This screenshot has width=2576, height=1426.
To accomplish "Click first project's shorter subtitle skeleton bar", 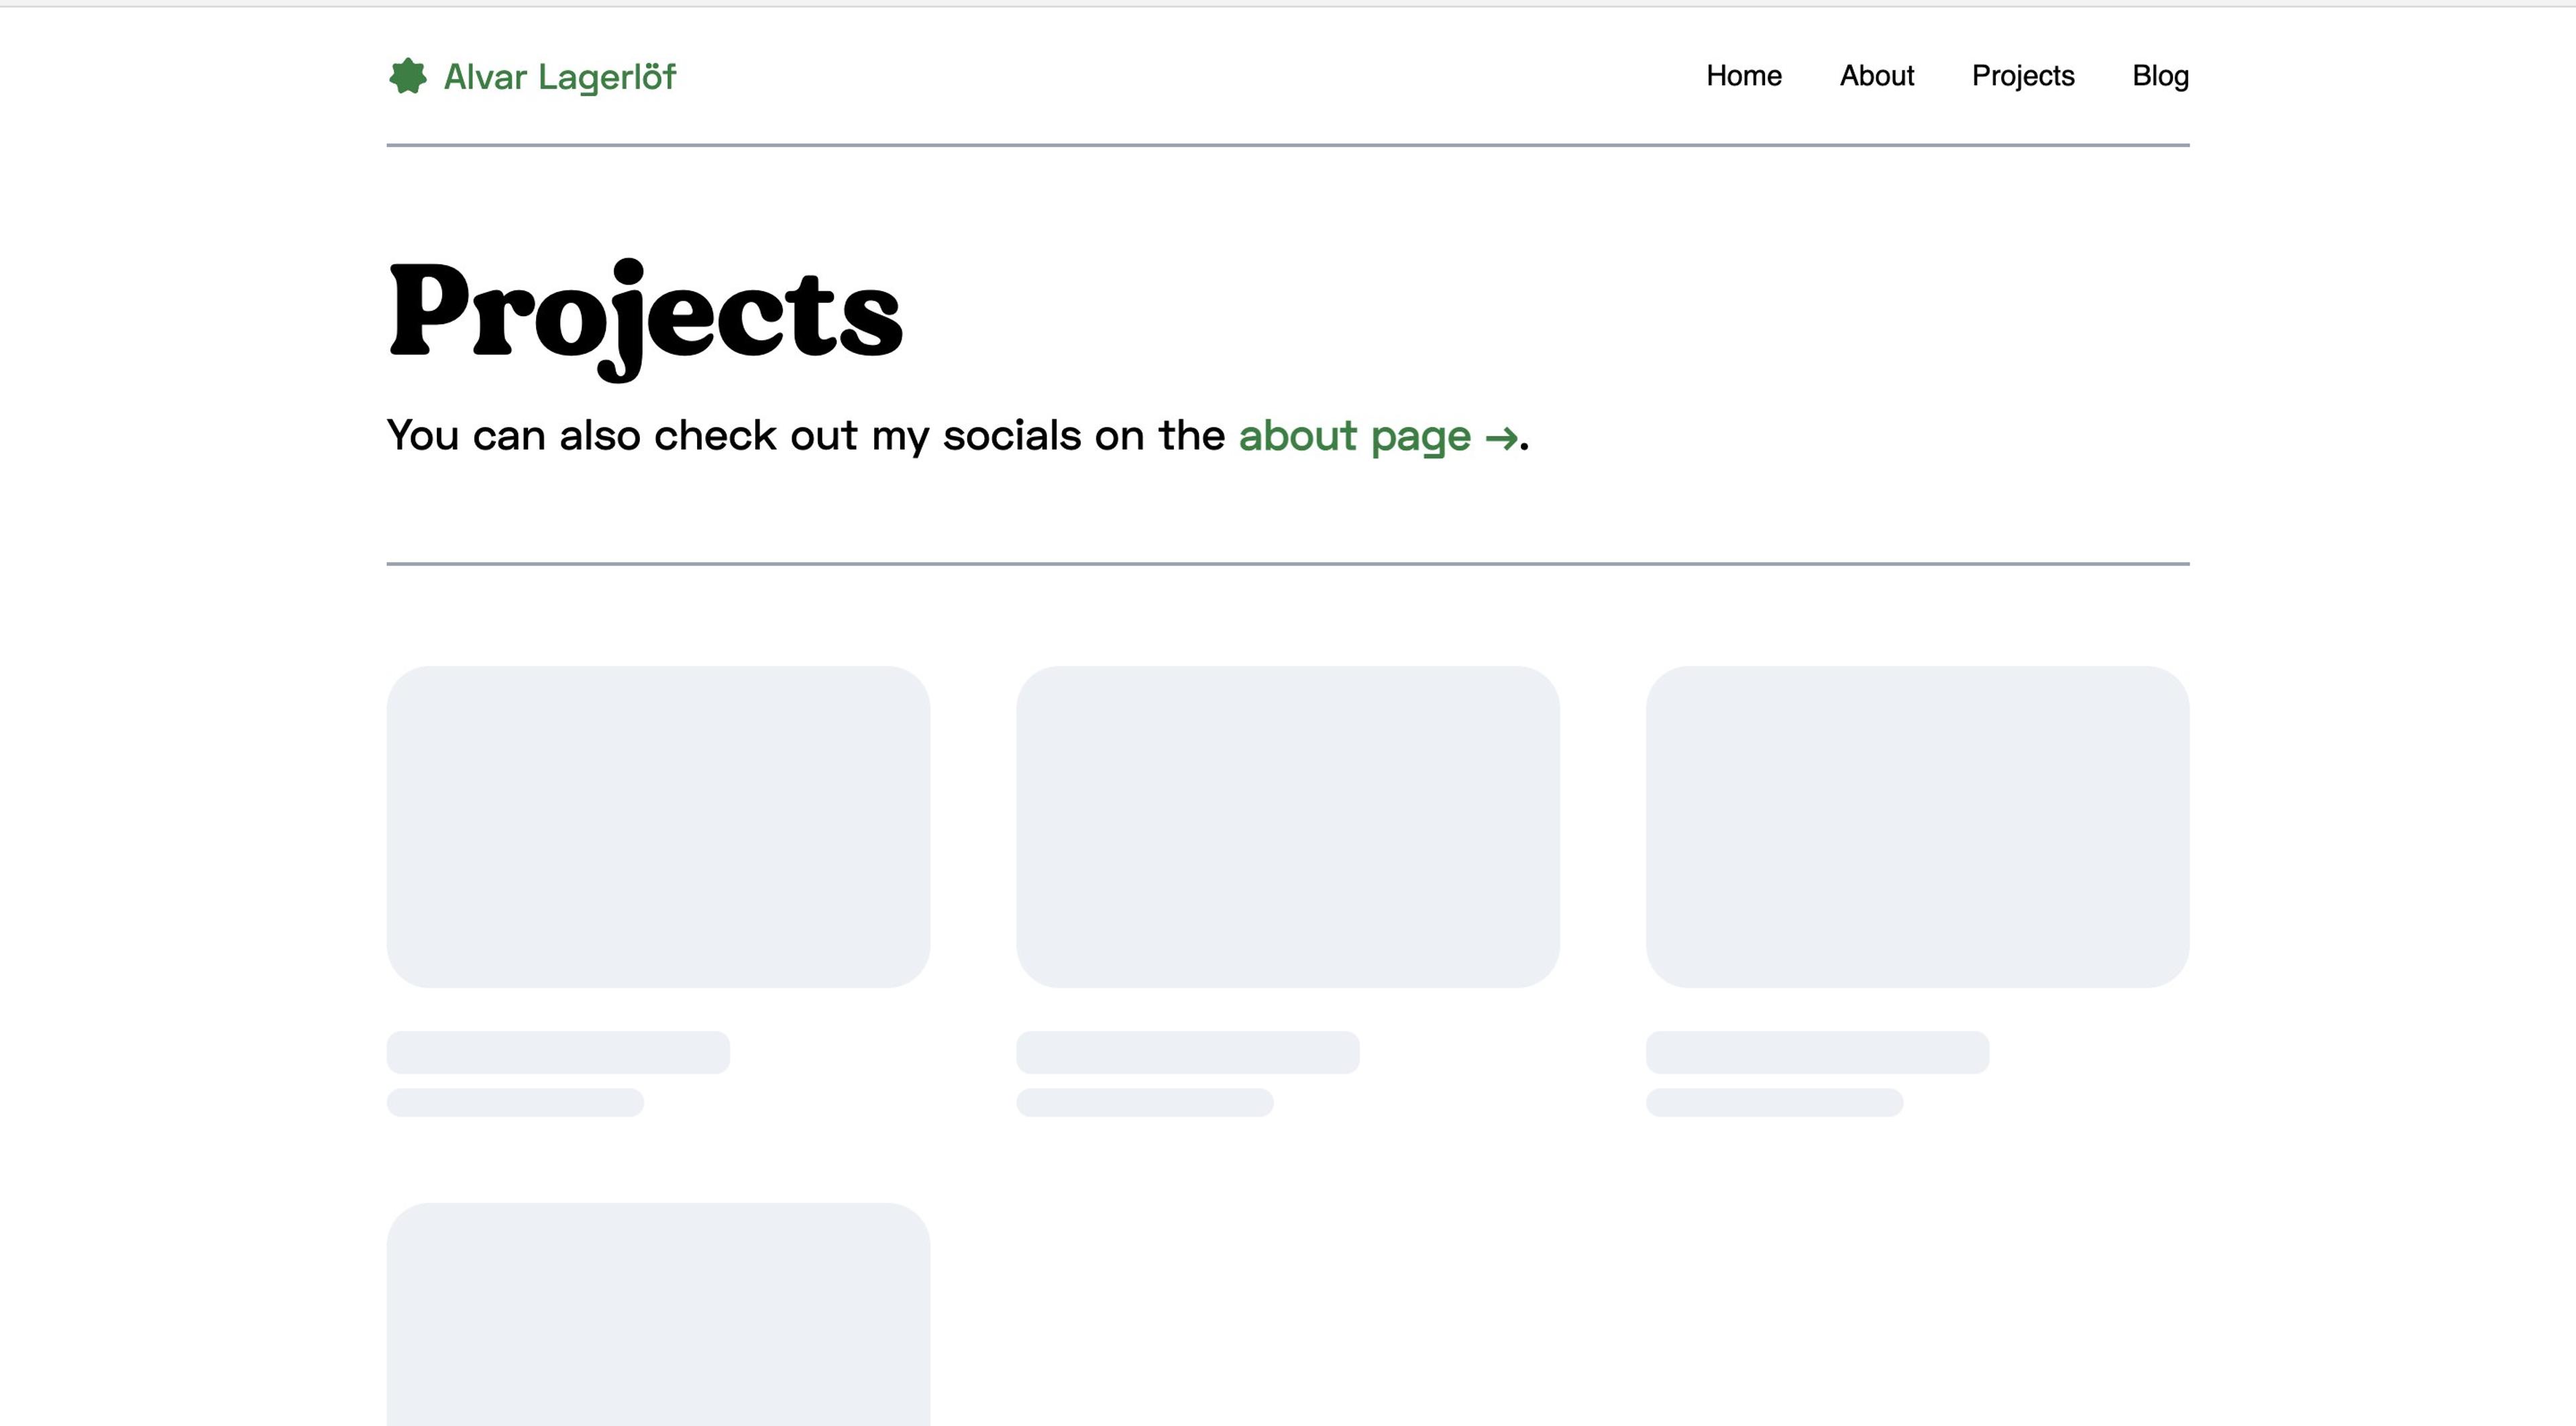I will 515,1102.
